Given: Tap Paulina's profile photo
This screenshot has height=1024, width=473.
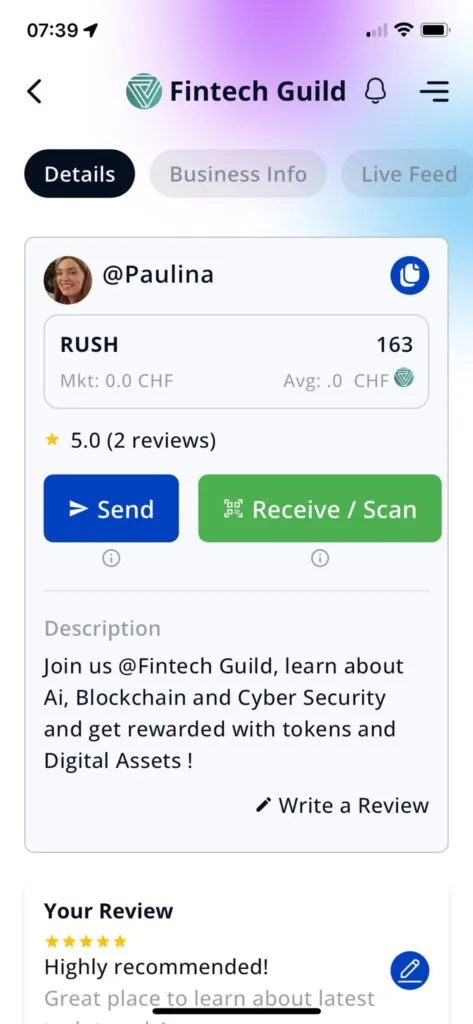Looking at the screenshot, I should point(68,280).
